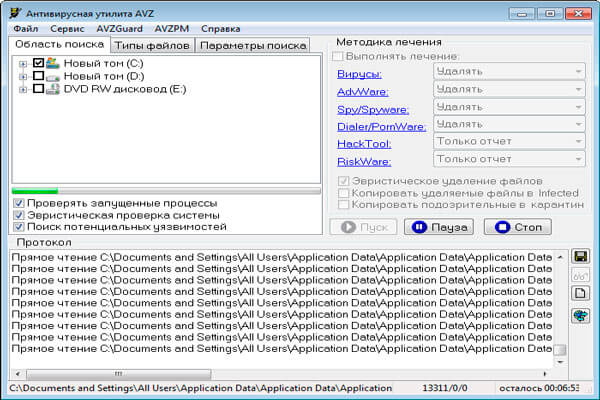Check the Новый том (C:) drive checkbox

[x=38, y=62]
